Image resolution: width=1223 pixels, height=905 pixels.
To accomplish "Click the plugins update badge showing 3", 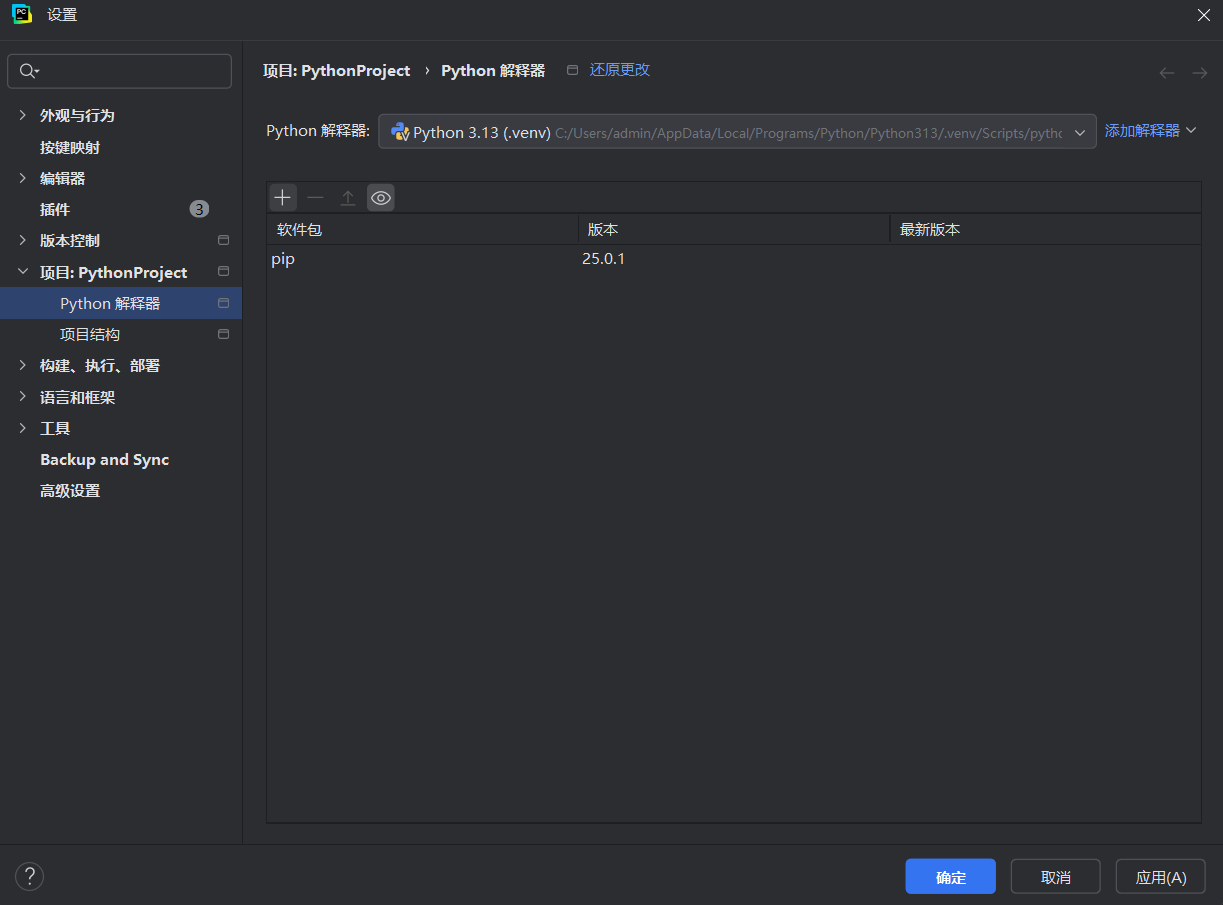I will [x=199, y=209].
